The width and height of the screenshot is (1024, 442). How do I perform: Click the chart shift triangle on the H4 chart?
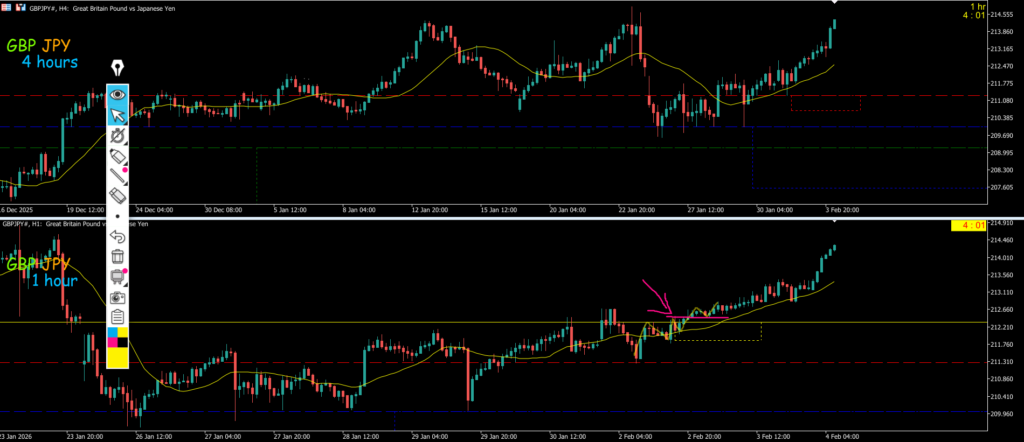(x=833, y=3)
